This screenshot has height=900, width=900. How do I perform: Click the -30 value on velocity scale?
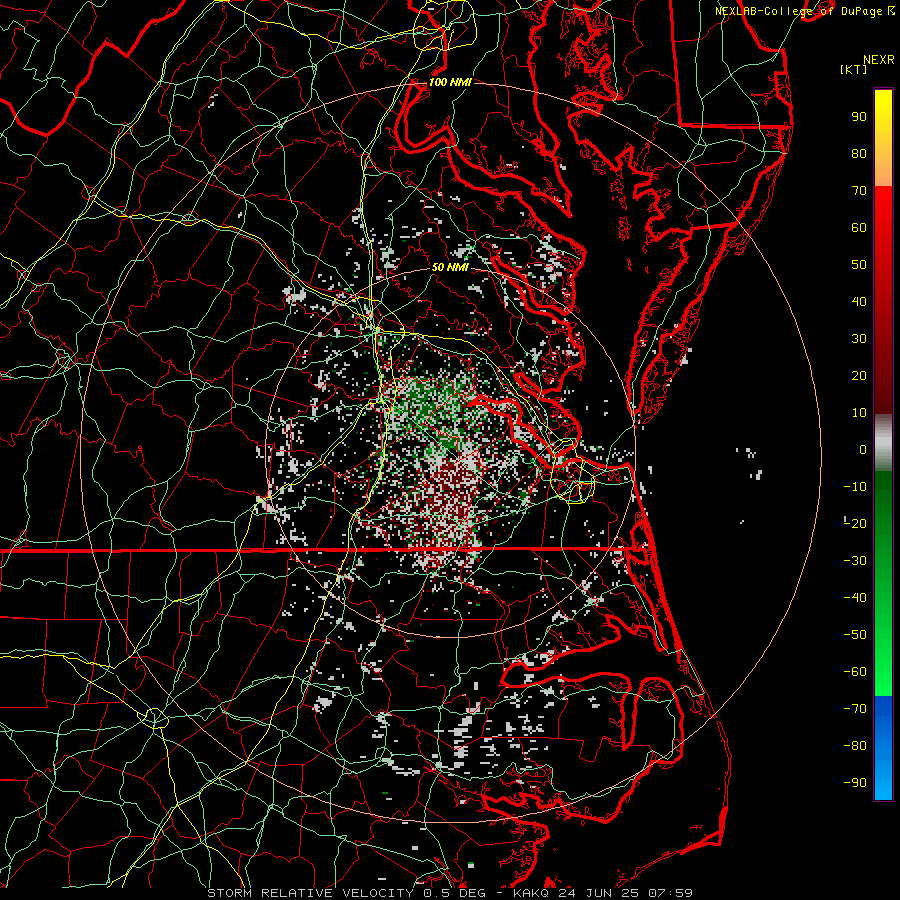[x=855, y=561]
